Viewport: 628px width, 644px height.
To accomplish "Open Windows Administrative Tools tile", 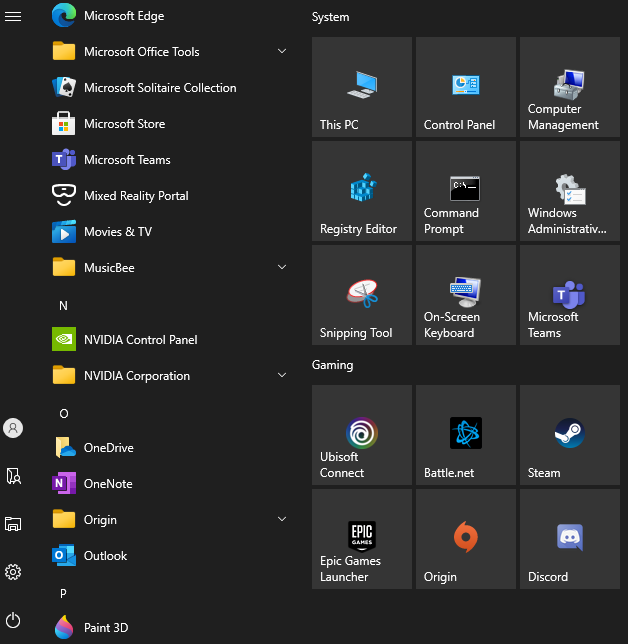I will (570, 191).
